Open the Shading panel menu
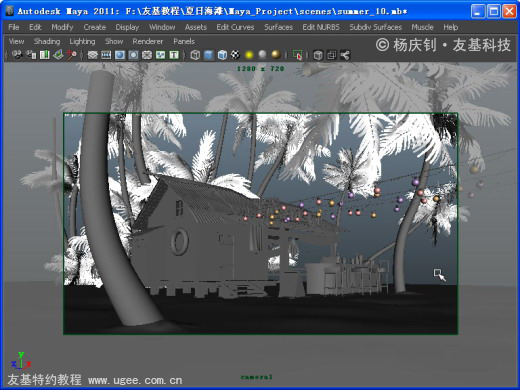 tap(47, 41)
